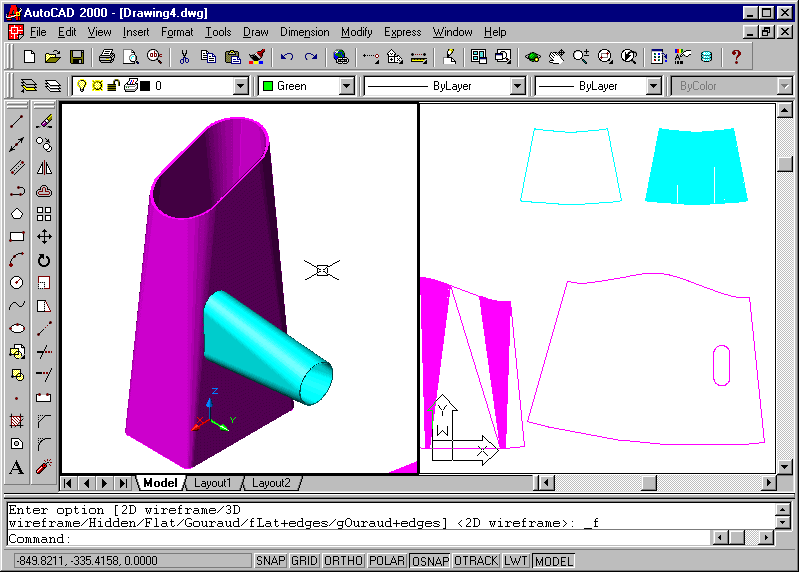Toggle layer 0 on/off lightbulb
Viewport: 799px width, 572px height.
click(82, 86)
